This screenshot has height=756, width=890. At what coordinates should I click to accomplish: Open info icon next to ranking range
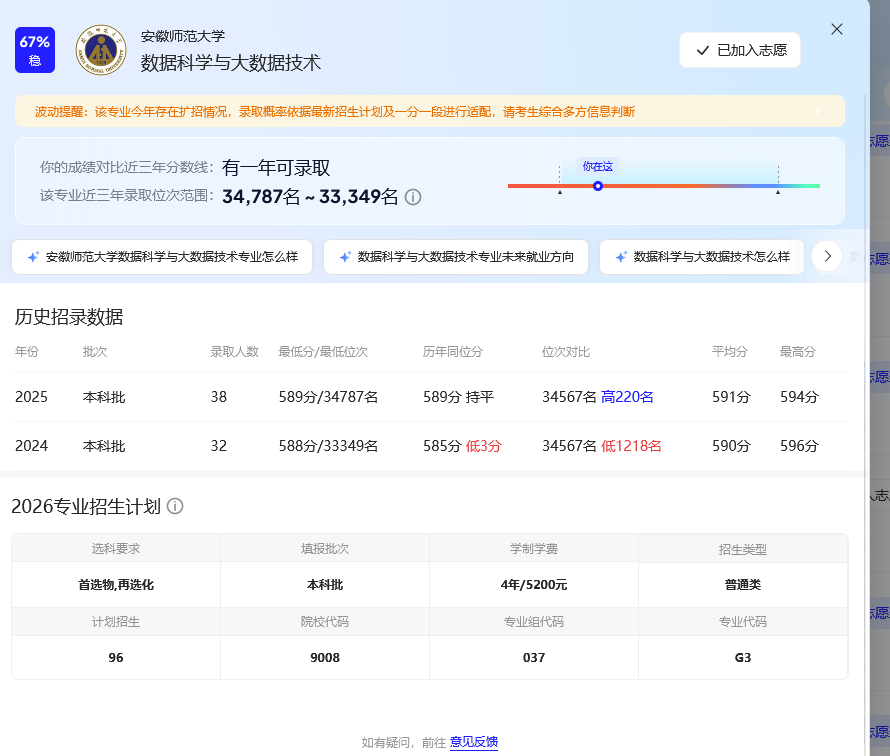point(413,197)
